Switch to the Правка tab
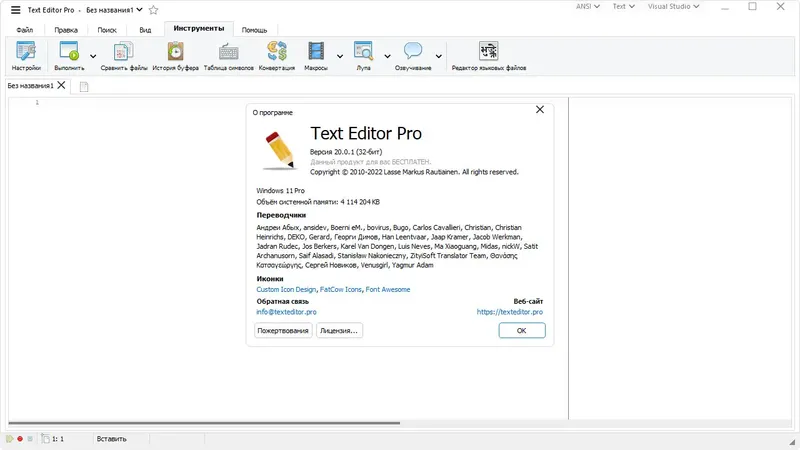This screenshot has width=800, height=450. (66, 30)
